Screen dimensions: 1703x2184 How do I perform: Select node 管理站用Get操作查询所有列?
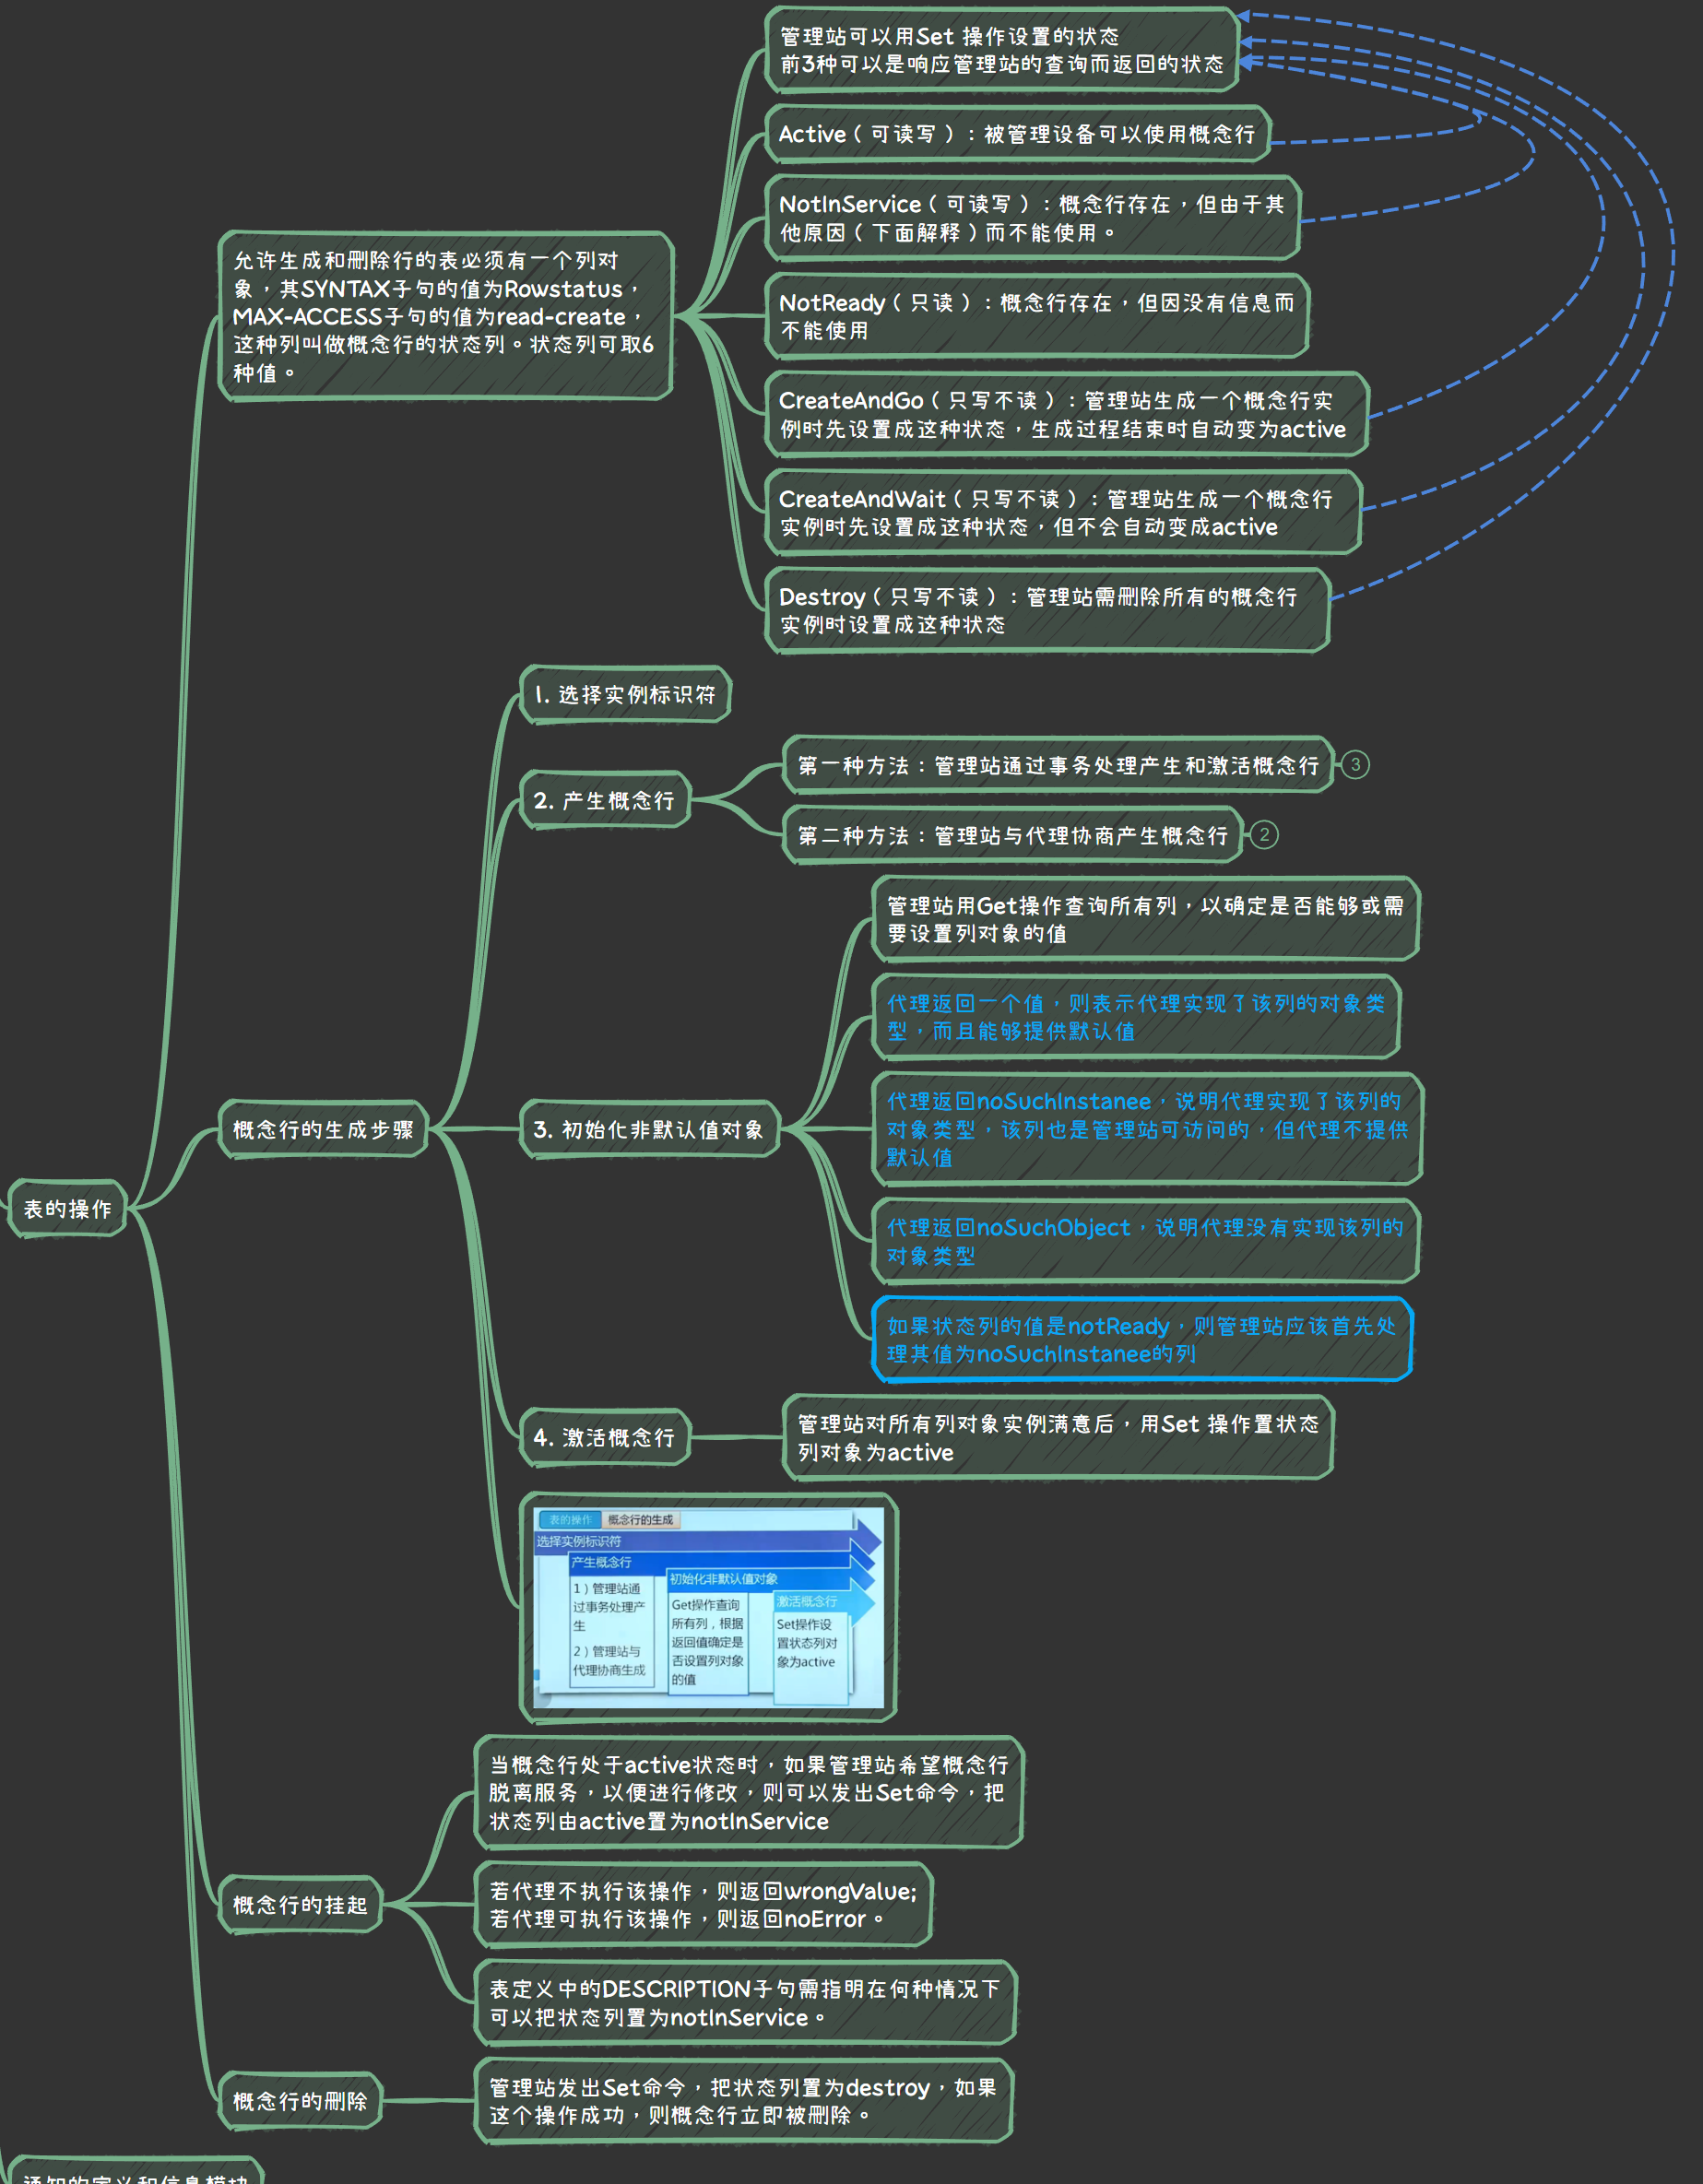click(1146, 919)
